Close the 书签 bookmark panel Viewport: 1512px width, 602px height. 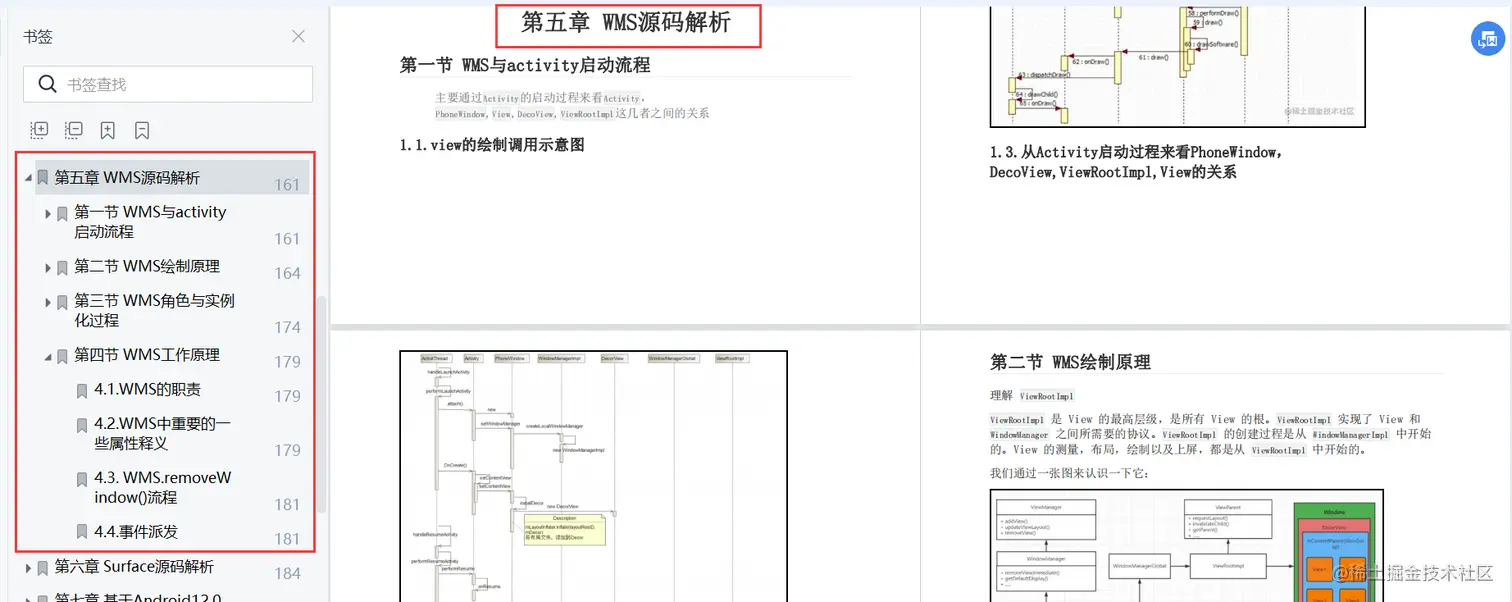coord(297,36)
